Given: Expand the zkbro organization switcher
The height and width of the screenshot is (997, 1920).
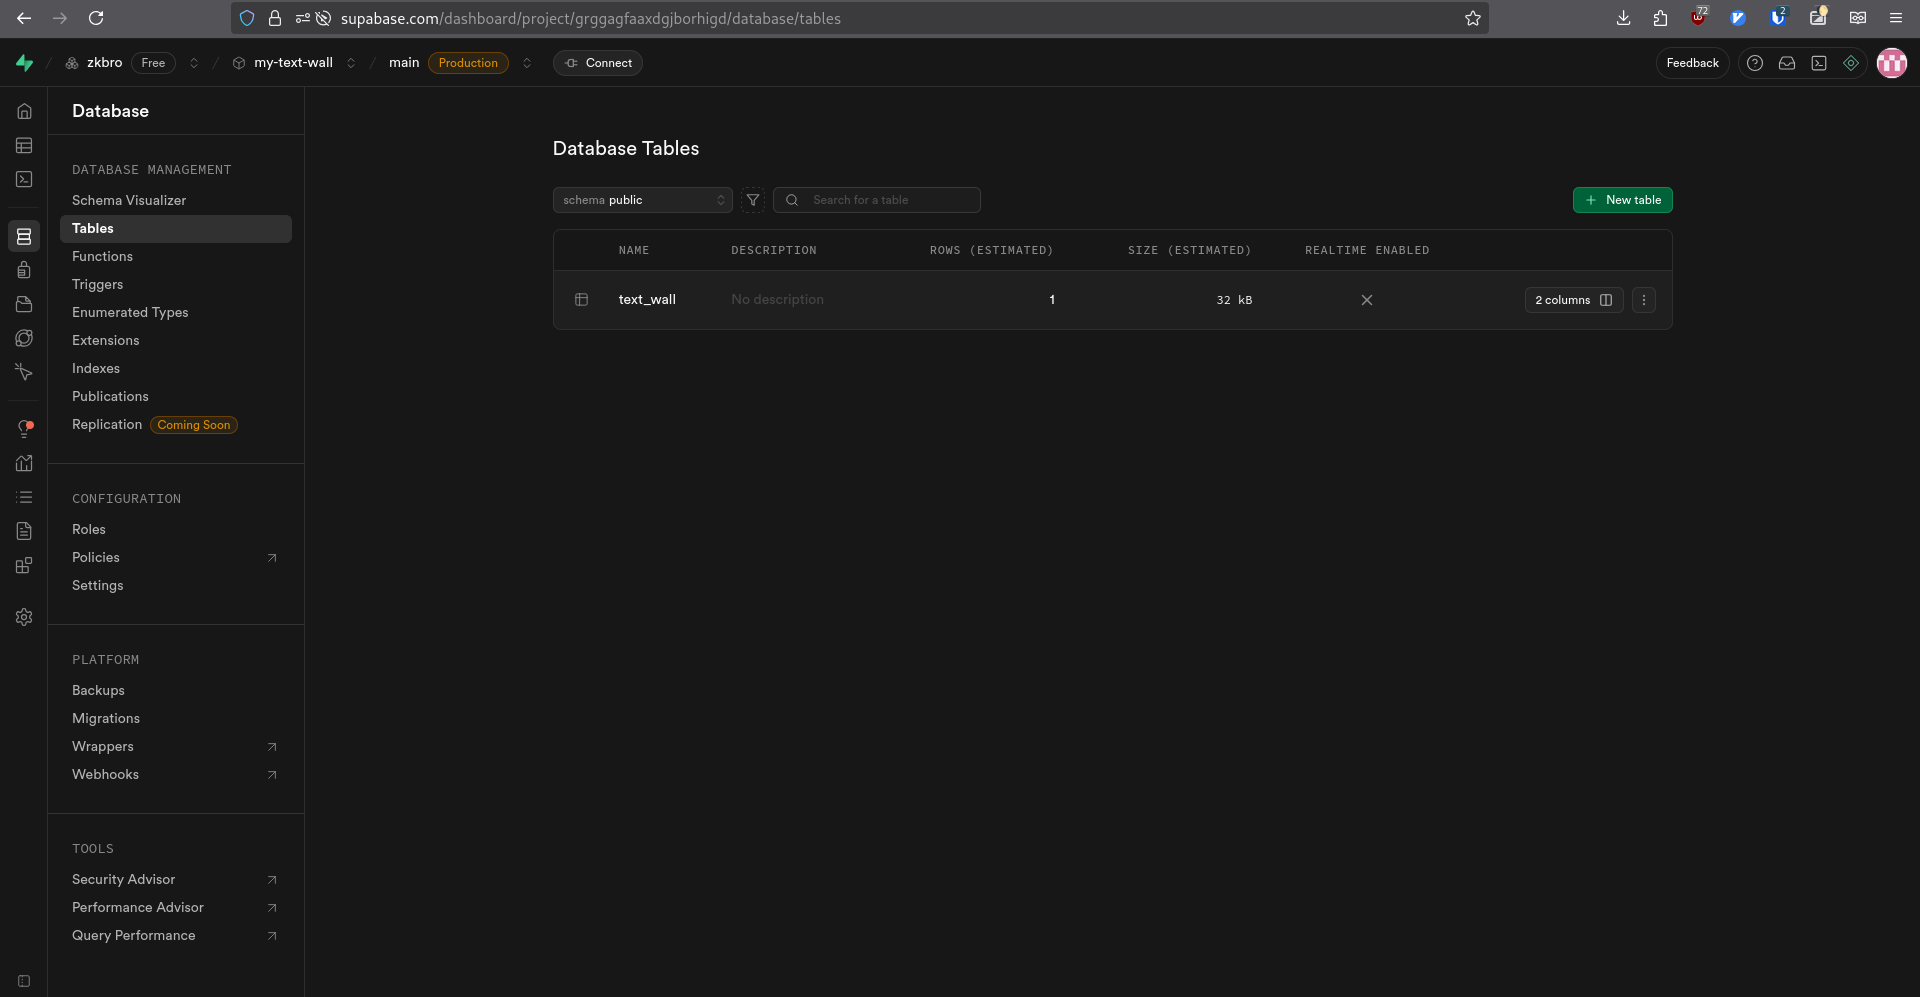Looking at the screenshot, I should pyautogui.click(x=194, y=63).
